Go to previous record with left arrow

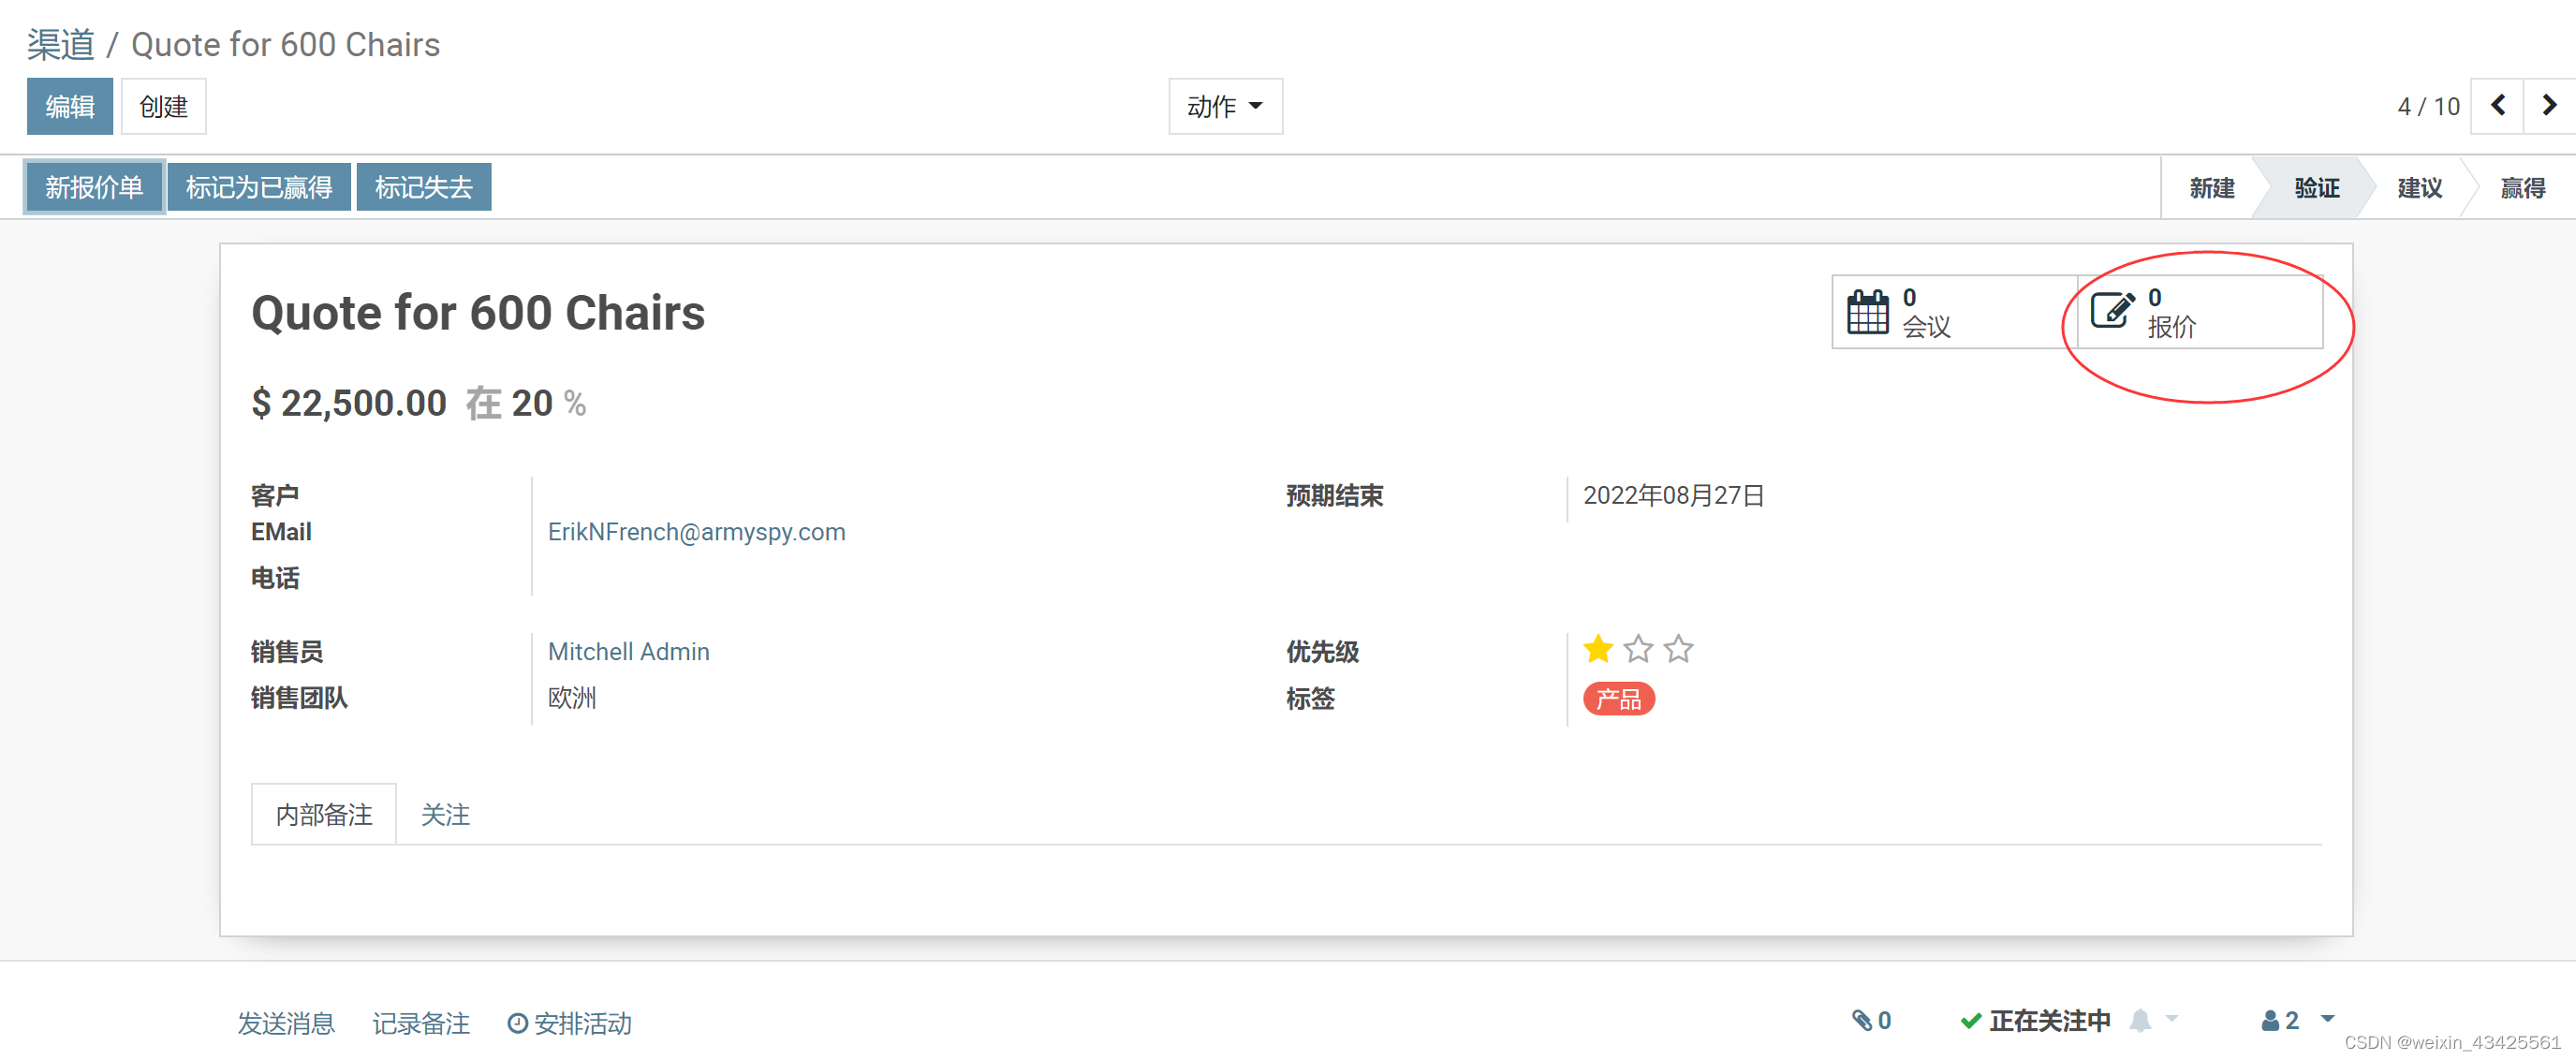pos(2497,105)
